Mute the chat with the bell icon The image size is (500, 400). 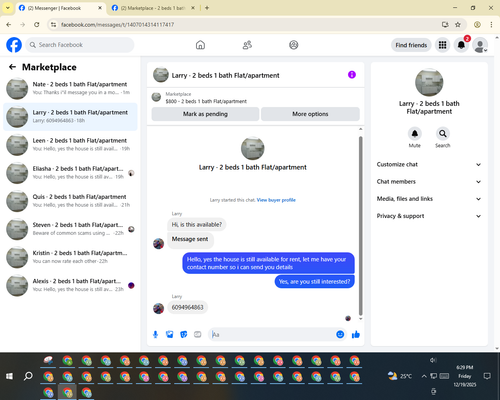[x=415, y=134]
